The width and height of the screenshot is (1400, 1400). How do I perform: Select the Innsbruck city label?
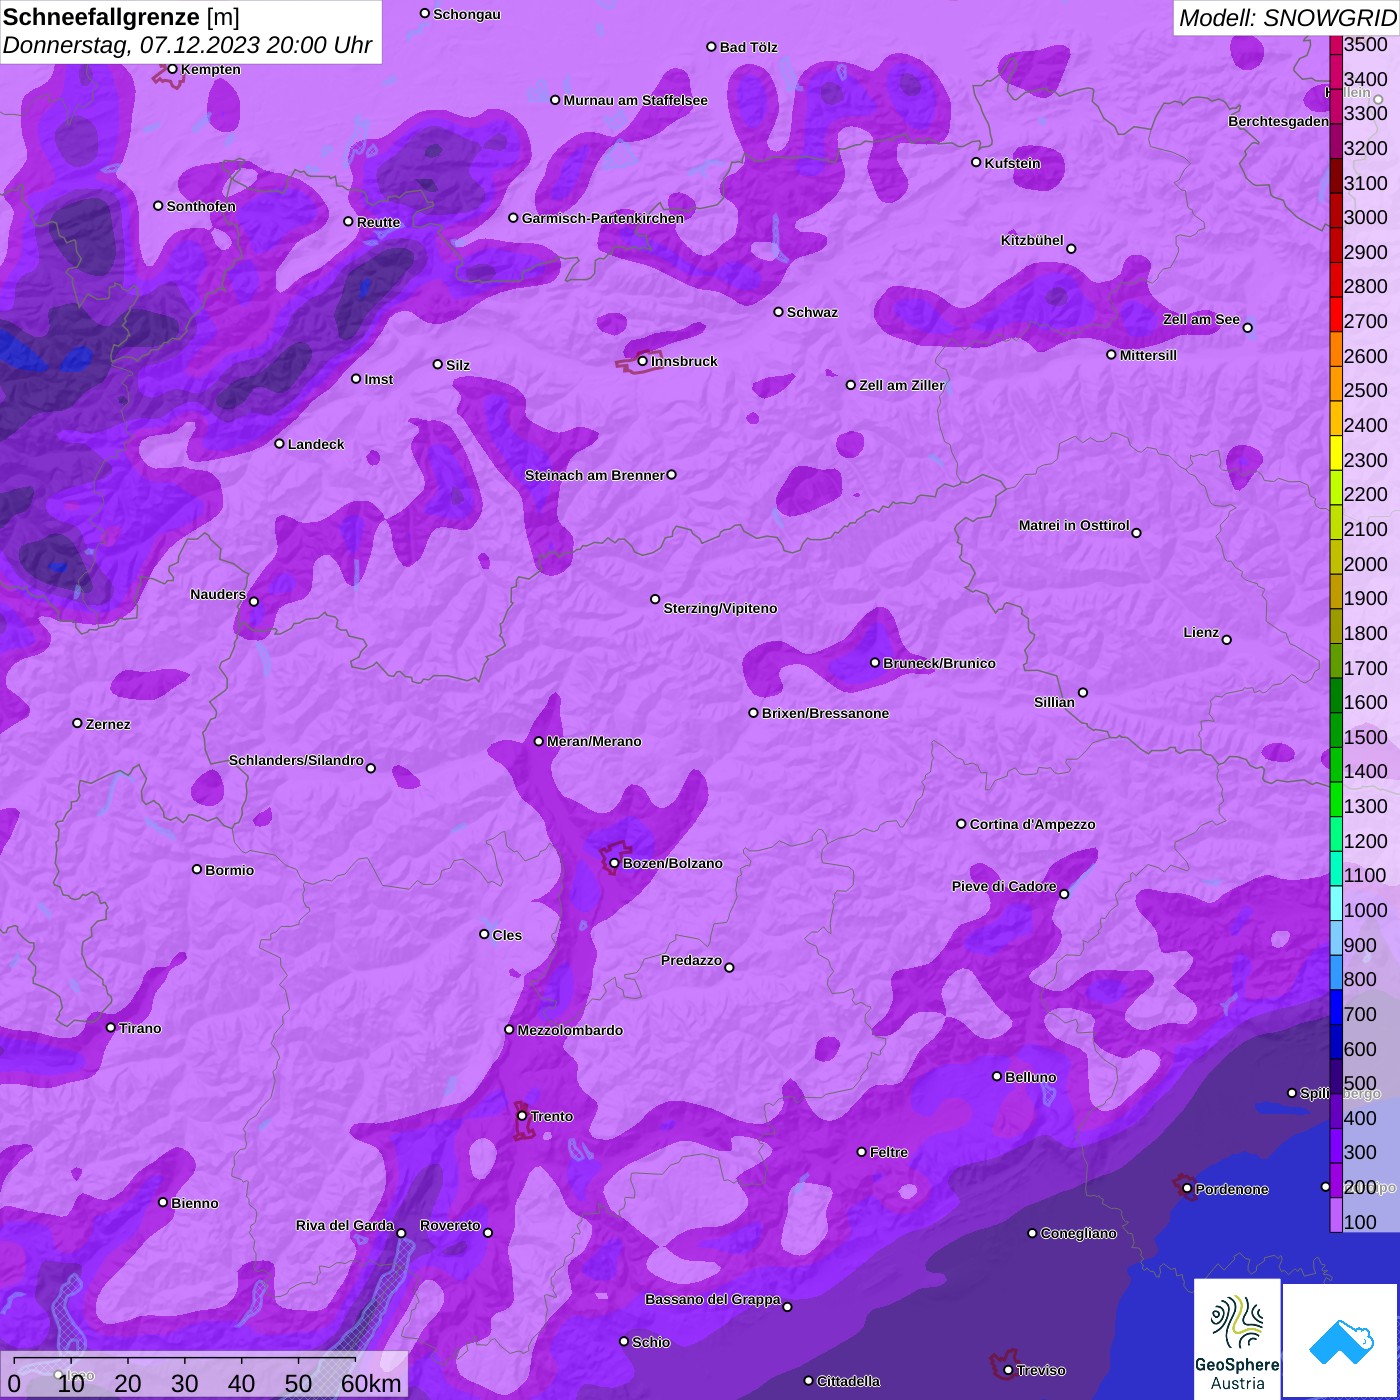[x=684, y=361]
